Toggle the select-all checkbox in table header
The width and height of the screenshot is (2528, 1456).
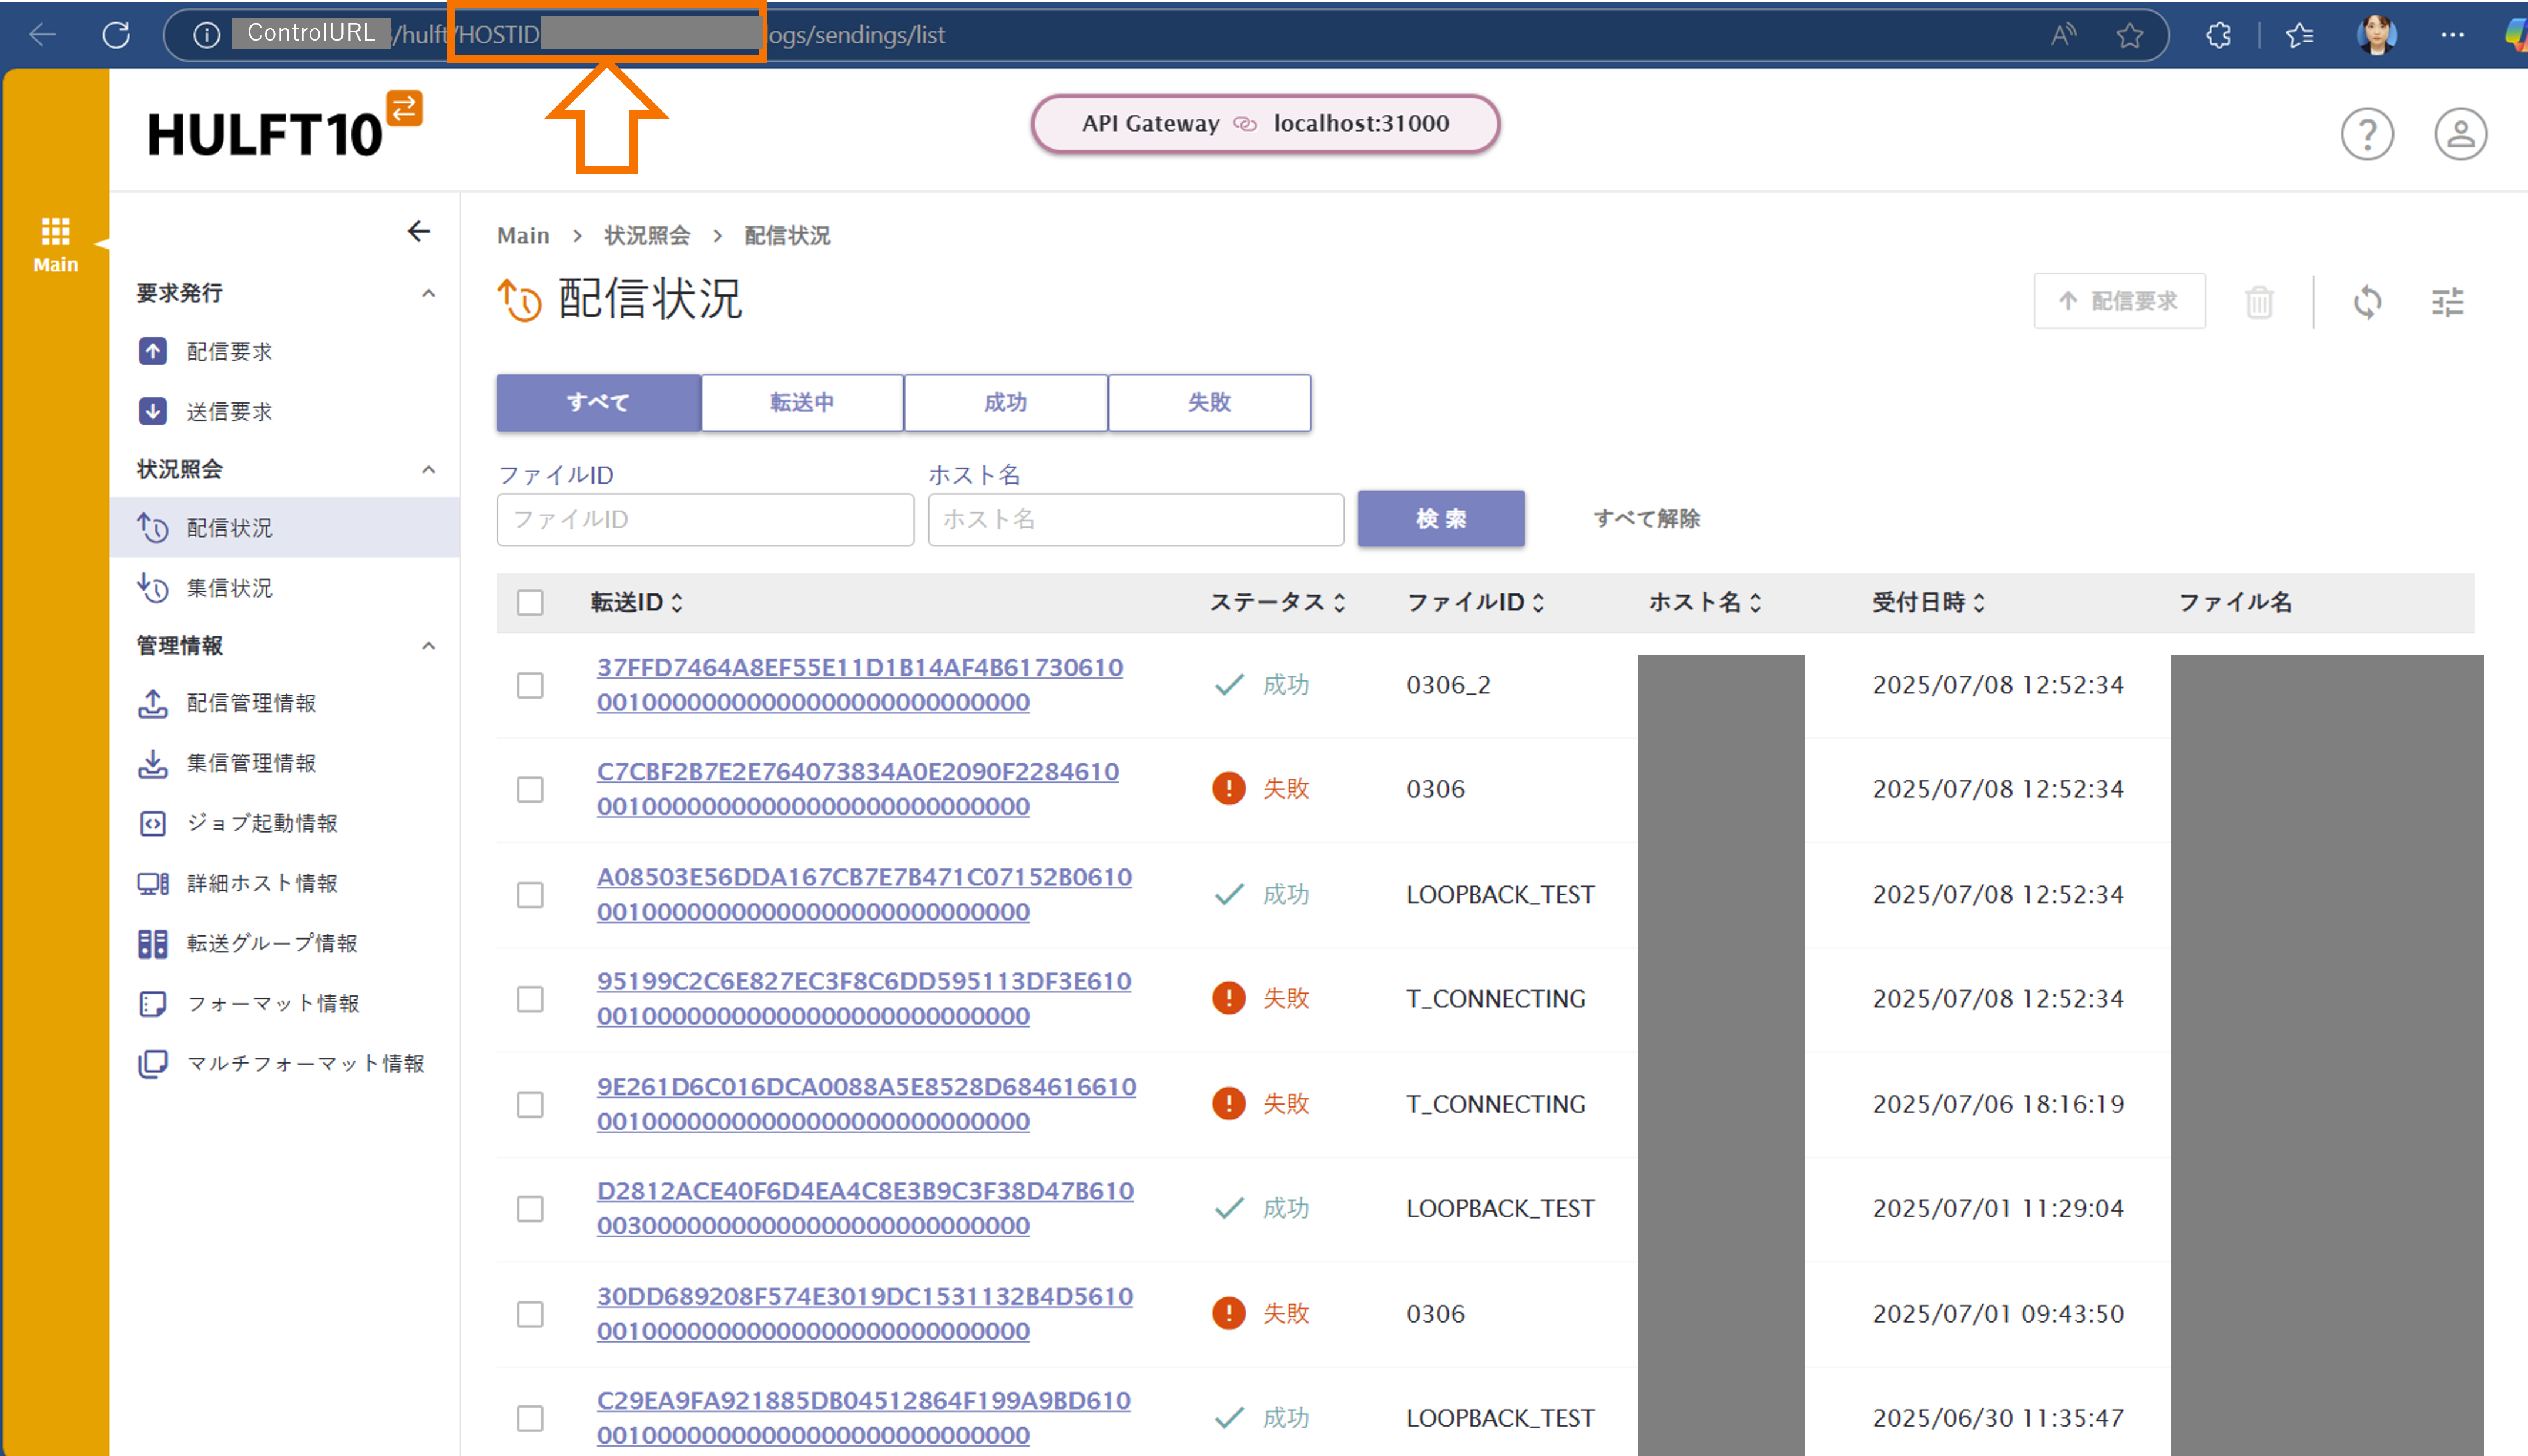(530, 602)
